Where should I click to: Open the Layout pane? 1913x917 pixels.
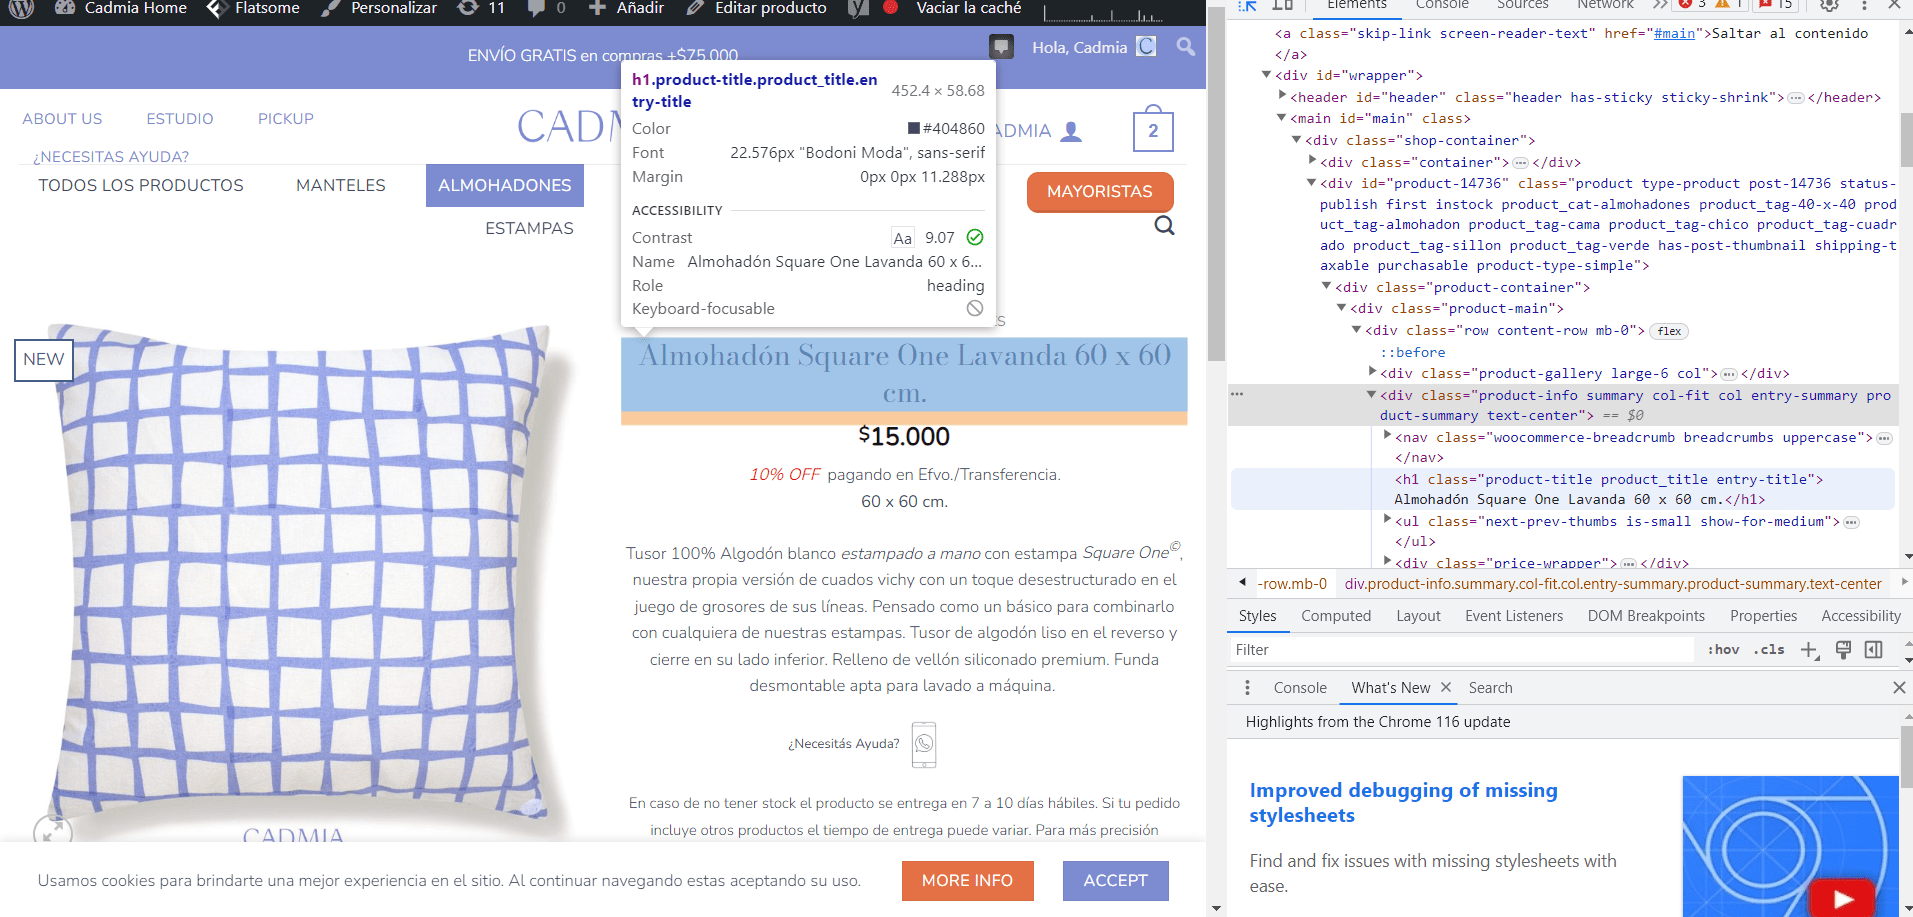click(x=1418, y=616)
